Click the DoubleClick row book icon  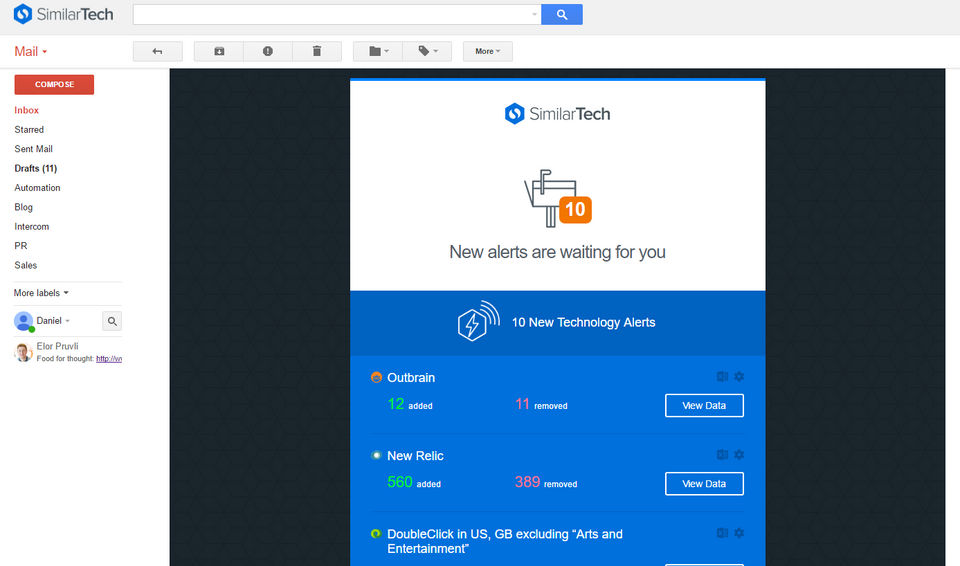tap(722, 533)
